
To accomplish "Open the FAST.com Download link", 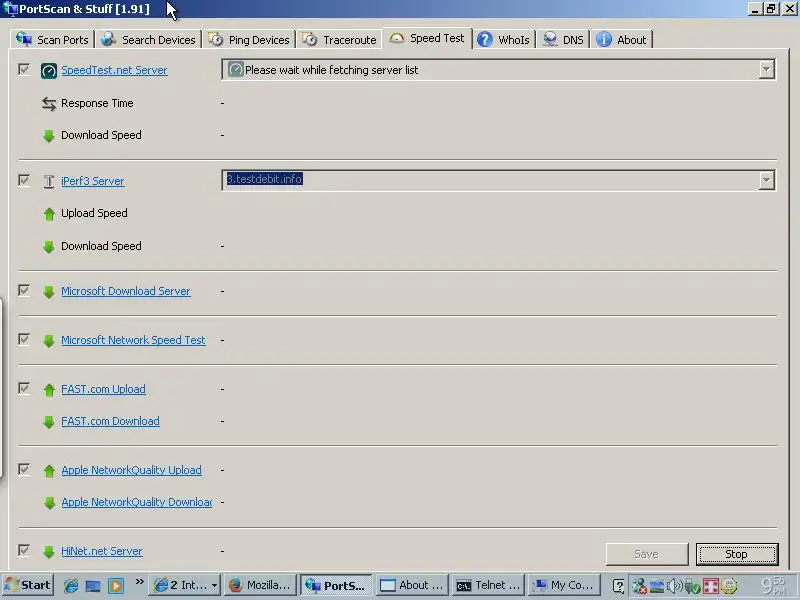I will point(110,421).
